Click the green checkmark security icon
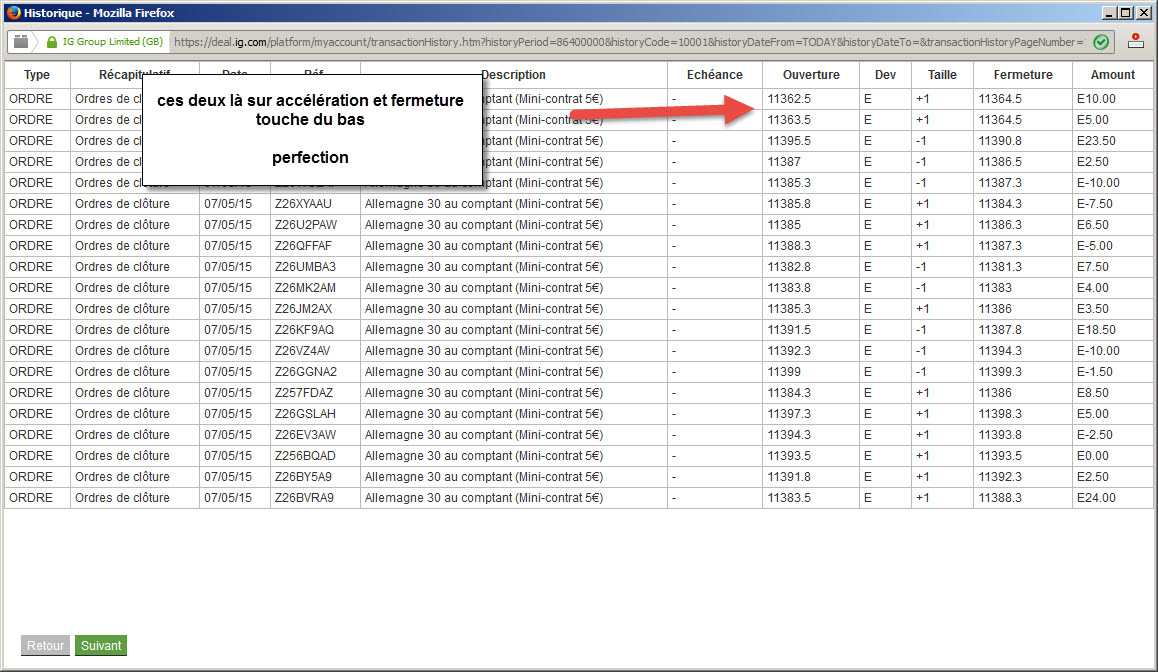Viewport: 1158px width, 672px height. tap(1100, 42)
